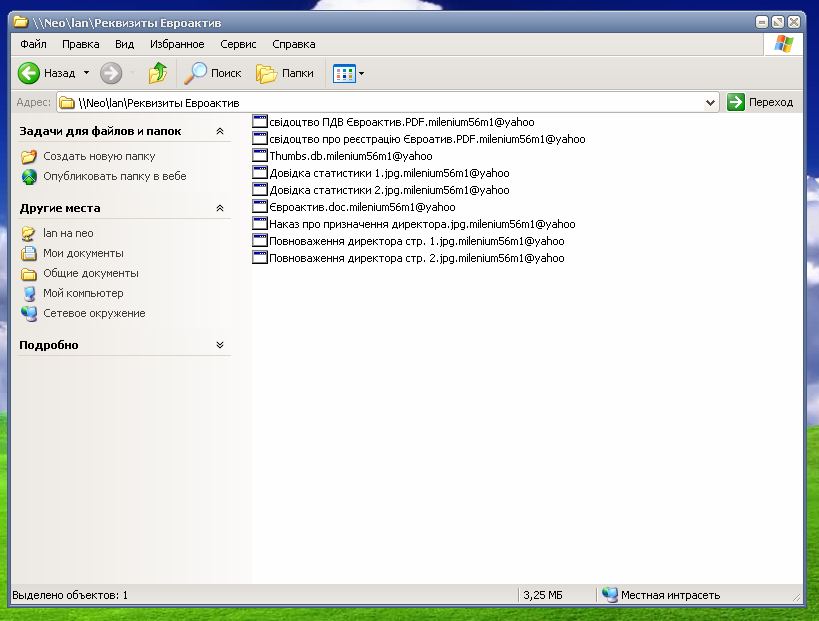The image size is (819, 621).
Task: Click inside the address path field
Action: pos(400,102)
